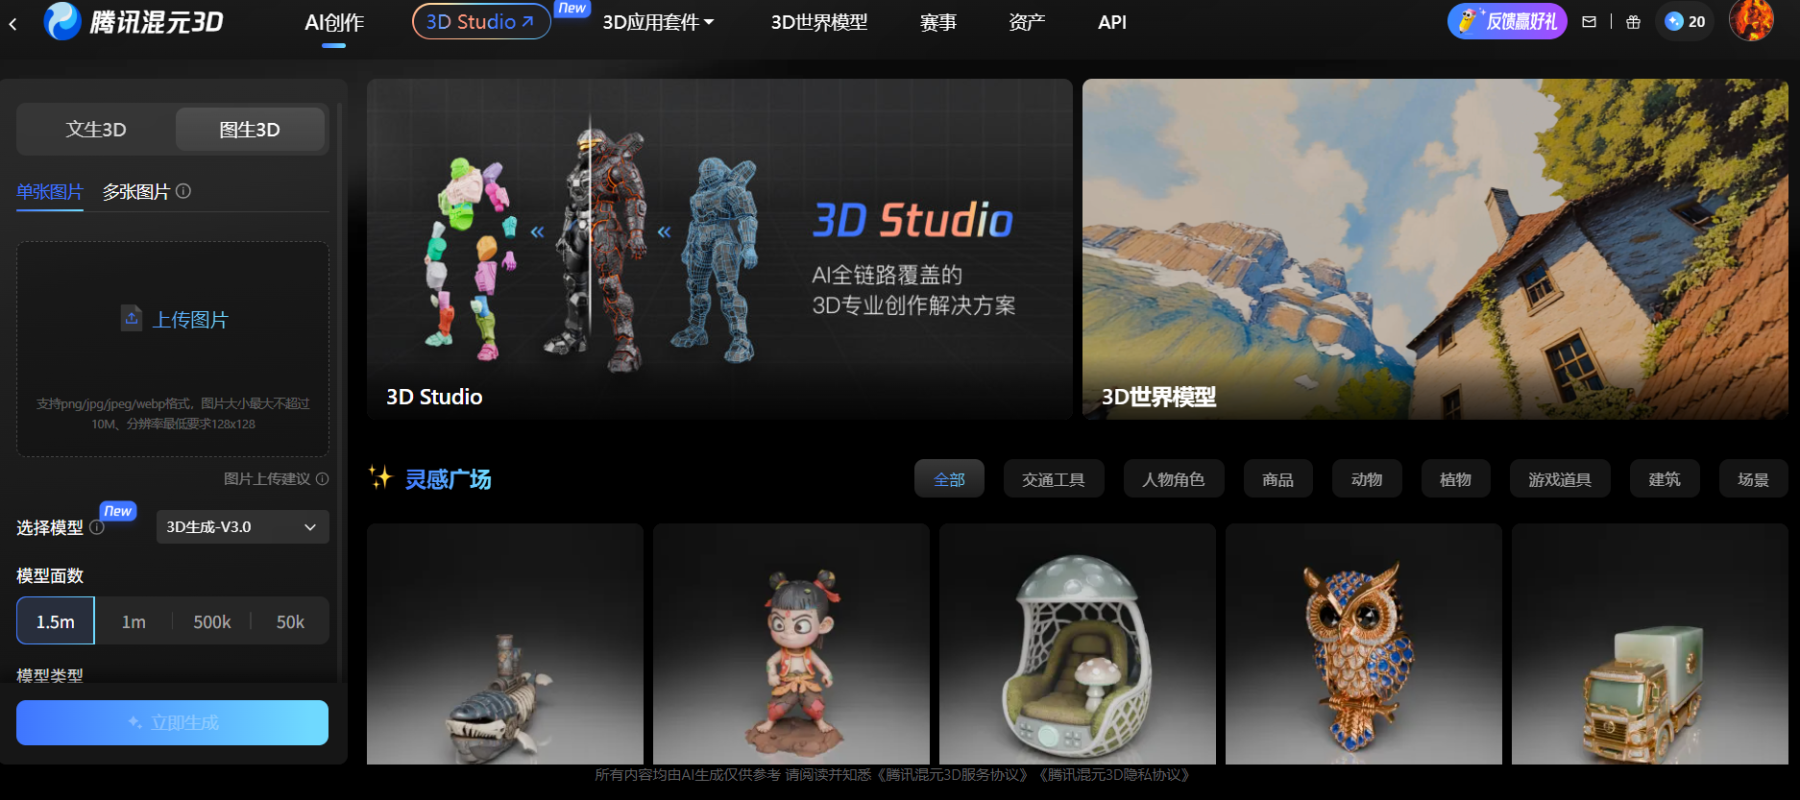Image resolution: width=1800 pixels, height=800 pixels.
Task: Click the 反馈赢好礼 feedback button
Action: (1507, 21)
